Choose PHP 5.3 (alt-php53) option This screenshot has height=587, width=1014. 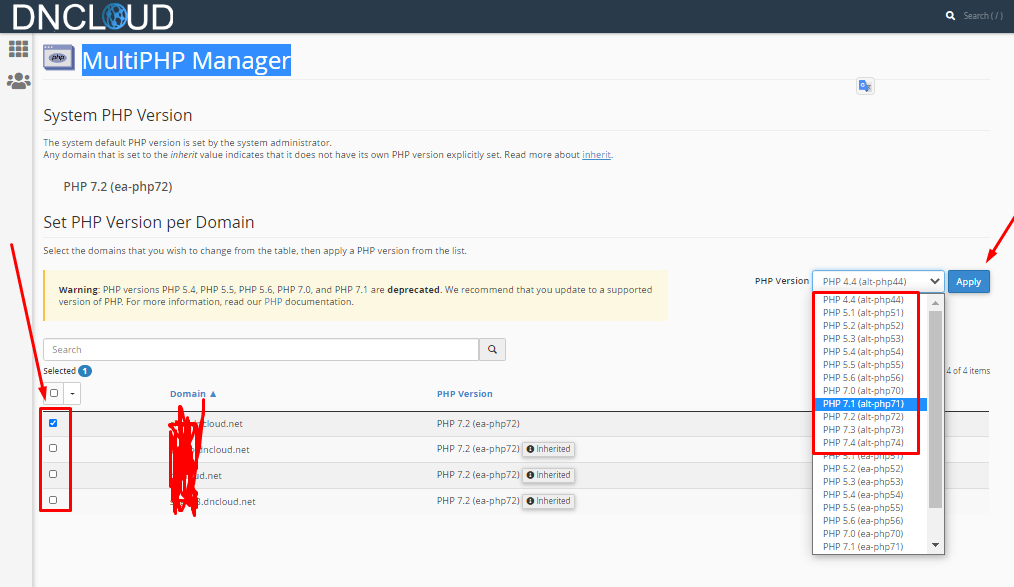[863, 338]
